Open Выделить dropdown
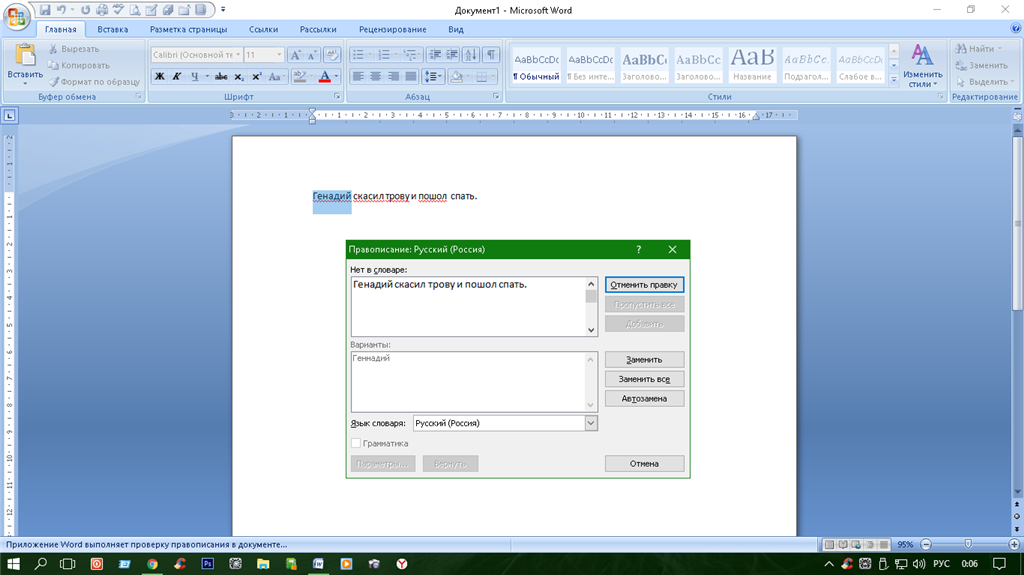This screenshot has height=575, width=1024. pyautogui.click(x=985, y=82)
